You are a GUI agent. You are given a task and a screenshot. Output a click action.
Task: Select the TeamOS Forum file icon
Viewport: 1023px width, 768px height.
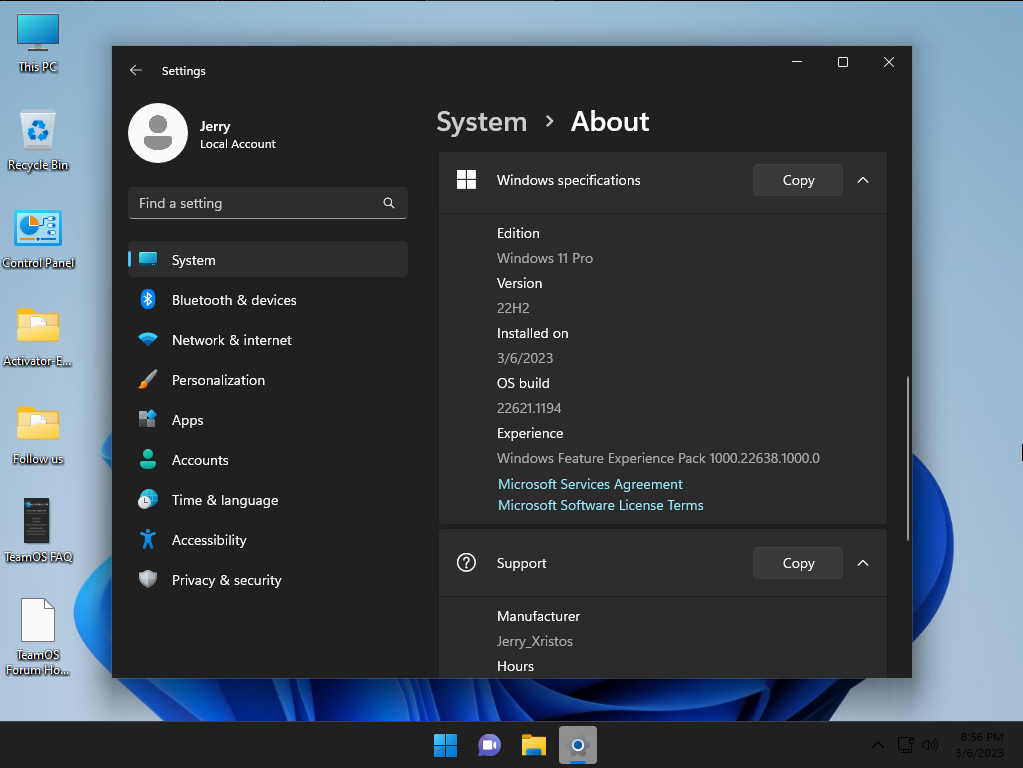[x=38, y=637]
